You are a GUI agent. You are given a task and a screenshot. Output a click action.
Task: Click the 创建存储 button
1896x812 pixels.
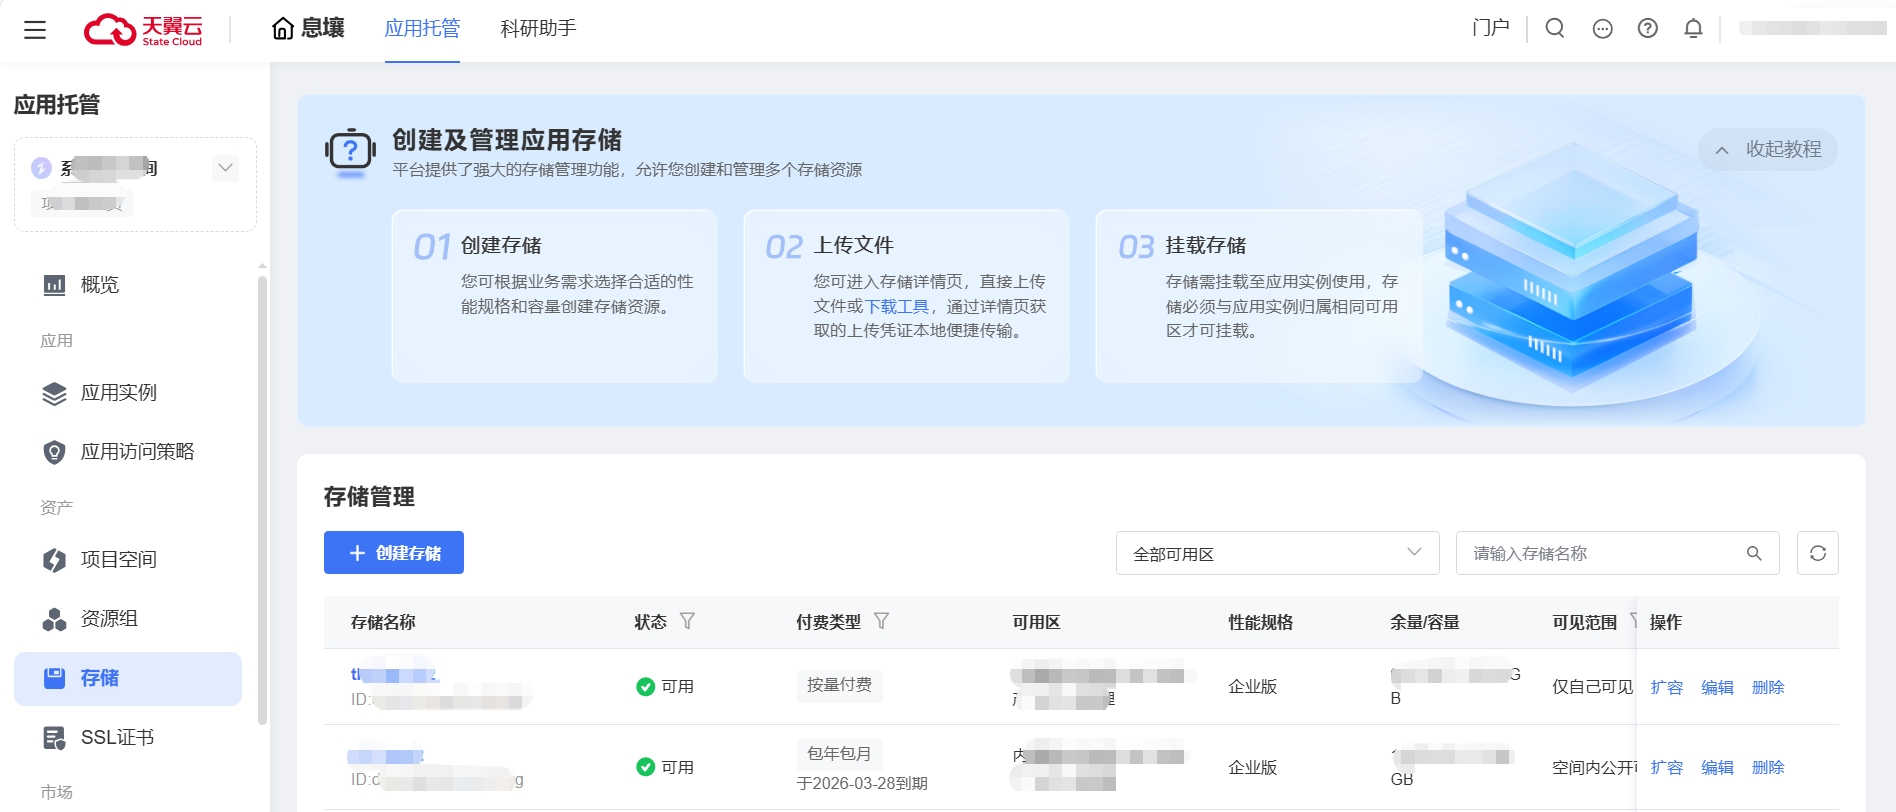coord(394,553)
